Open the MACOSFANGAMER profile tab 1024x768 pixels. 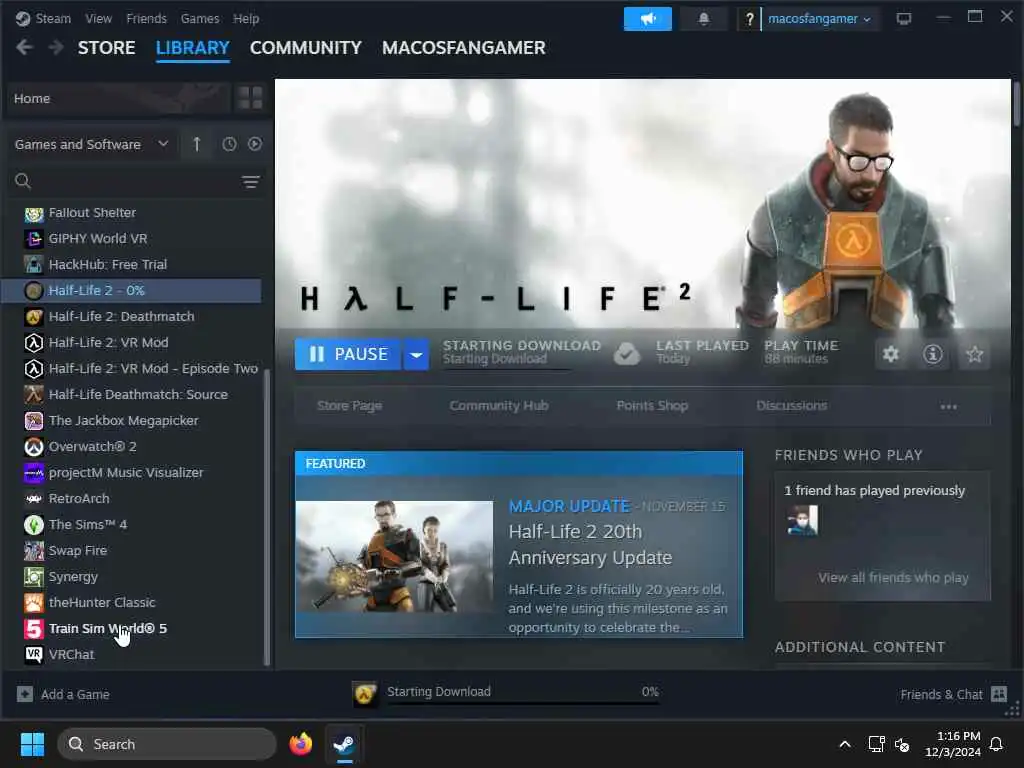464,48
